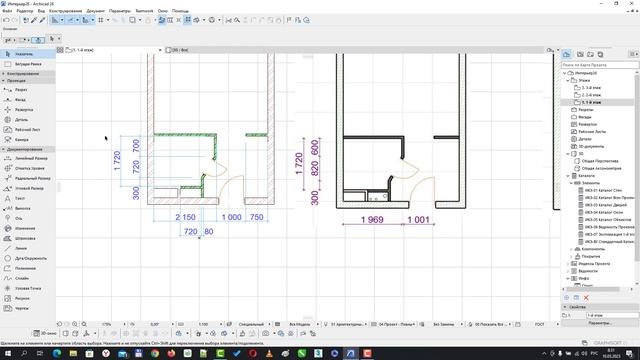The image size is (640, 360).
Task: Open the Редактор menu
Action: [25, 11]
